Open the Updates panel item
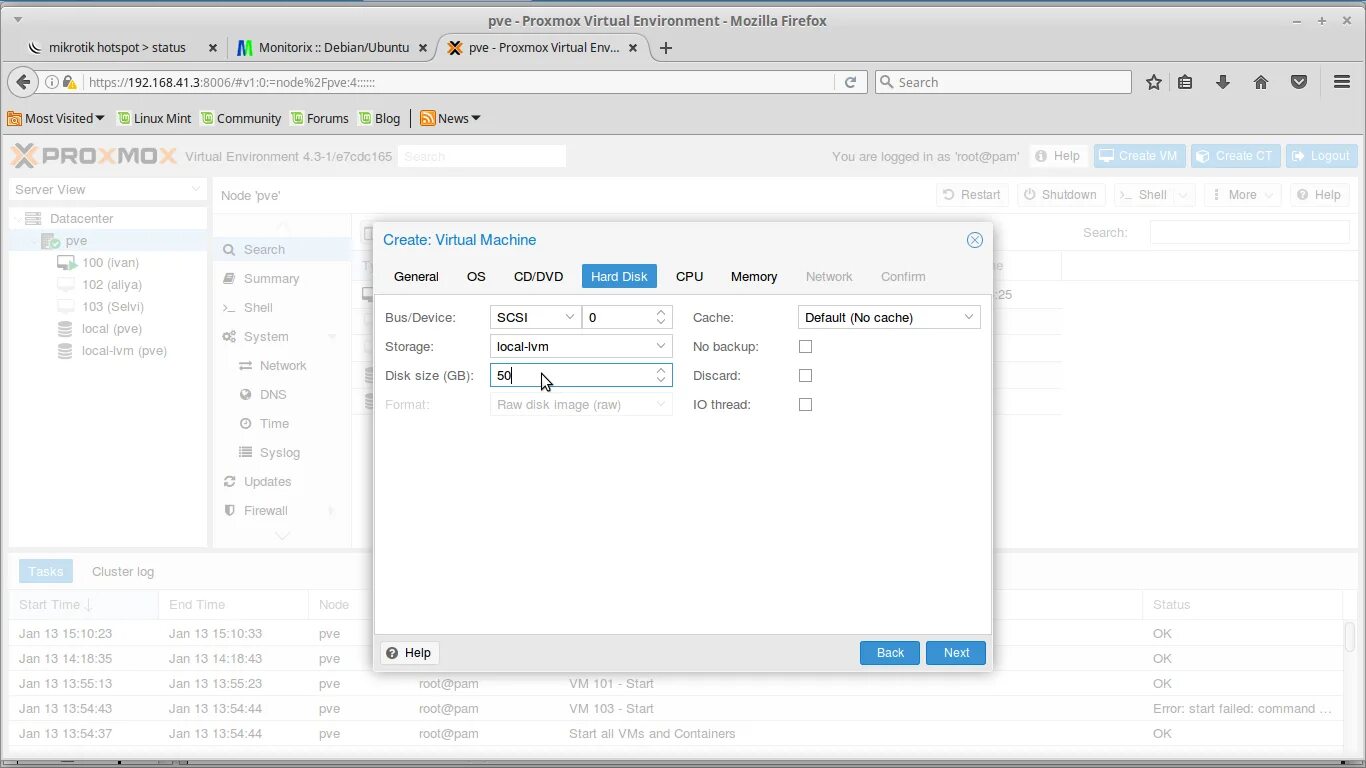The width and height of the screenshot is (1366, 768). coord(267,482)
